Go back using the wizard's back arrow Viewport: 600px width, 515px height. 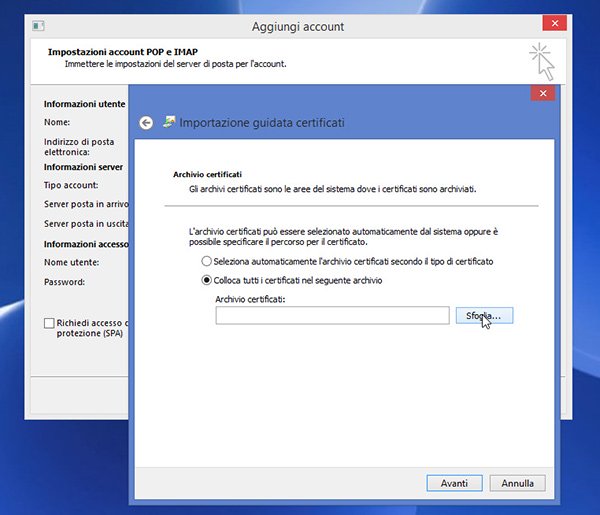pyautogui.click(x=146, y=123)
